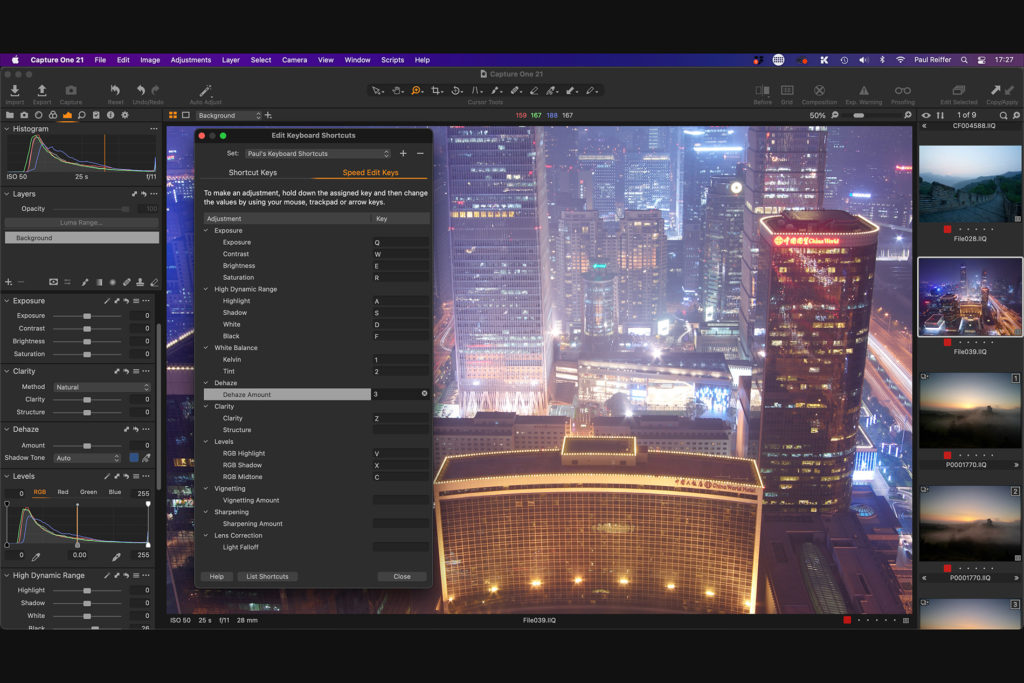This screenshot has width=1024, height=683.
Task: Select the Pan hand cursor tool
Action: (396, 91)
